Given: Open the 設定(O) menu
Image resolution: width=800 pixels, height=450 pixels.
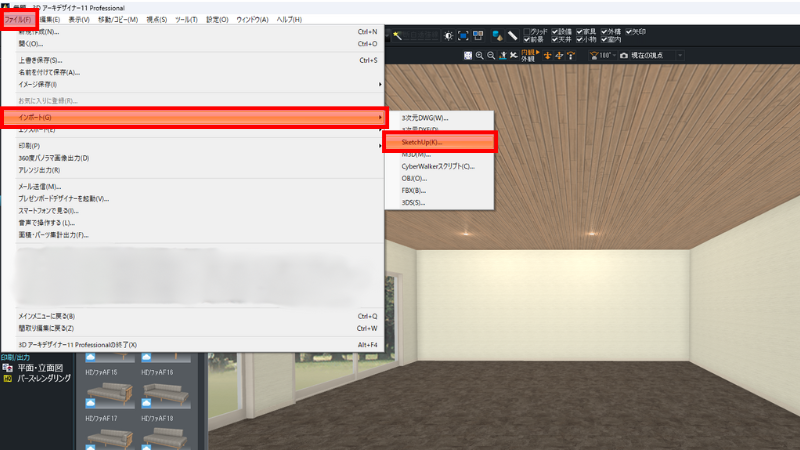Looking at the screenshot, I should 217,19.
